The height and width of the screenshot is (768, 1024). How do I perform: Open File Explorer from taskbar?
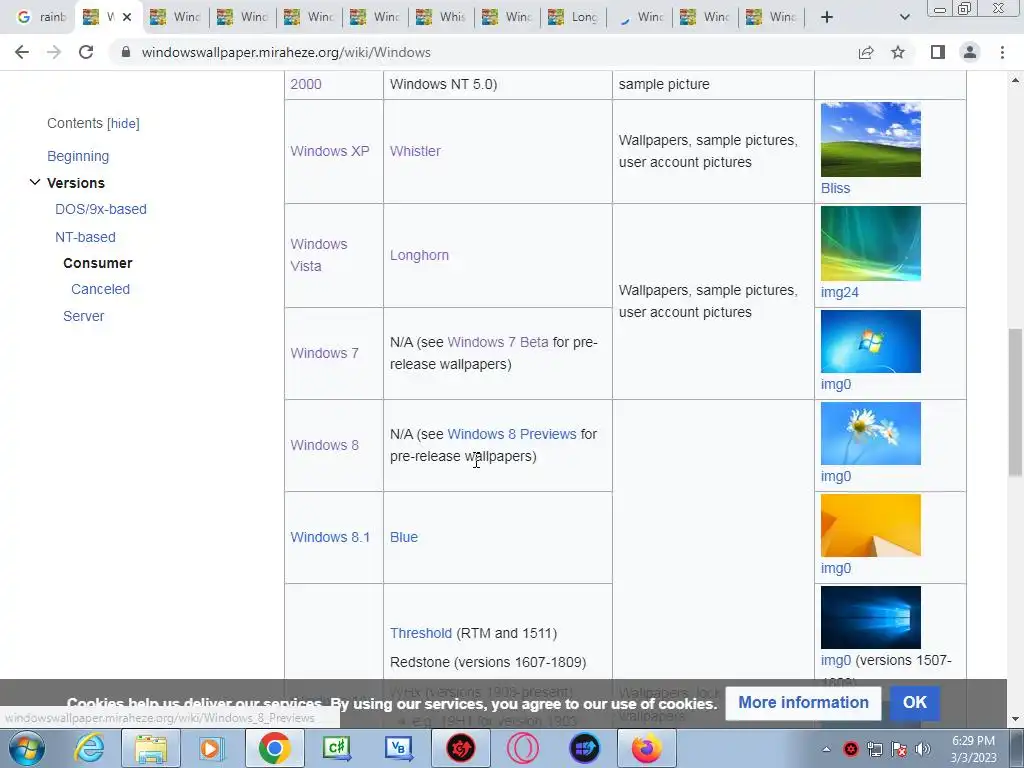pyautogui.click(x=151, y=748)
